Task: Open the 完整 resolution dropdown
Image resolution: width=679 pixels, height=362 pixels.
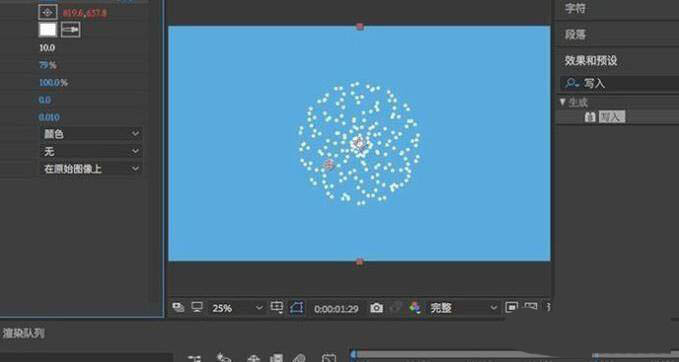Action: (x=463, y=308)
